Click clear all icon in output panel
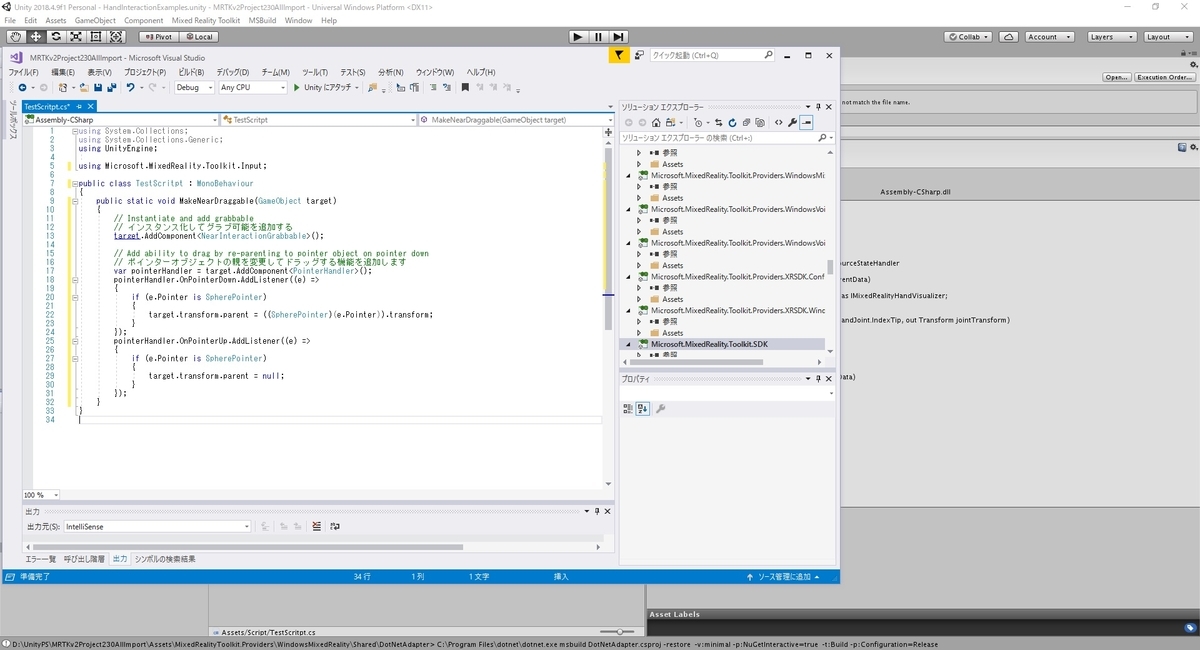Viewport: 1200px width, 650px height. [317, 526]
